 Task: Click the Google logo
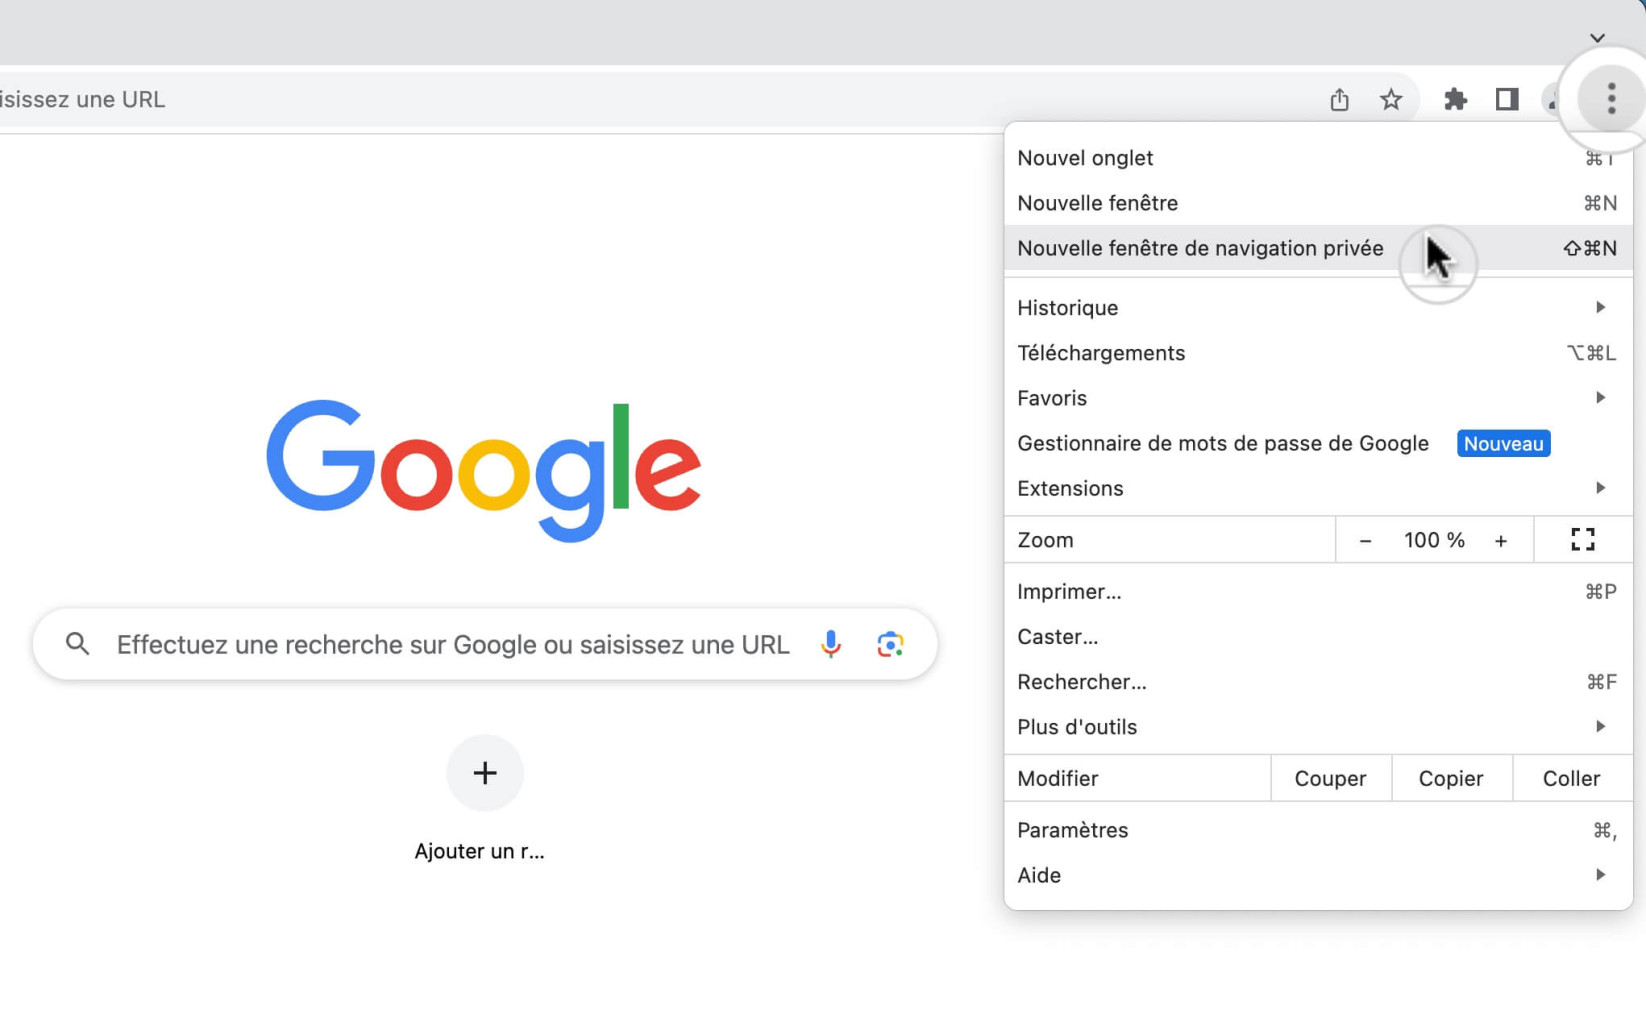[x=483, y=470]
